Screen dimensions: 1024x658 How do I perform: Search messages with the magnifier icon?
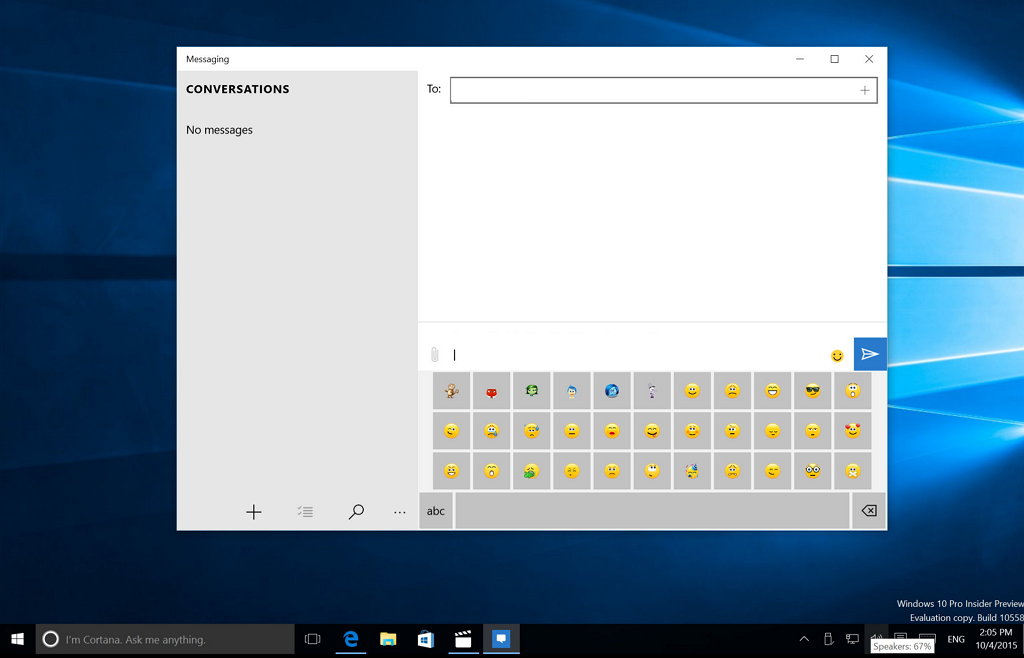(x=356, y=511)
